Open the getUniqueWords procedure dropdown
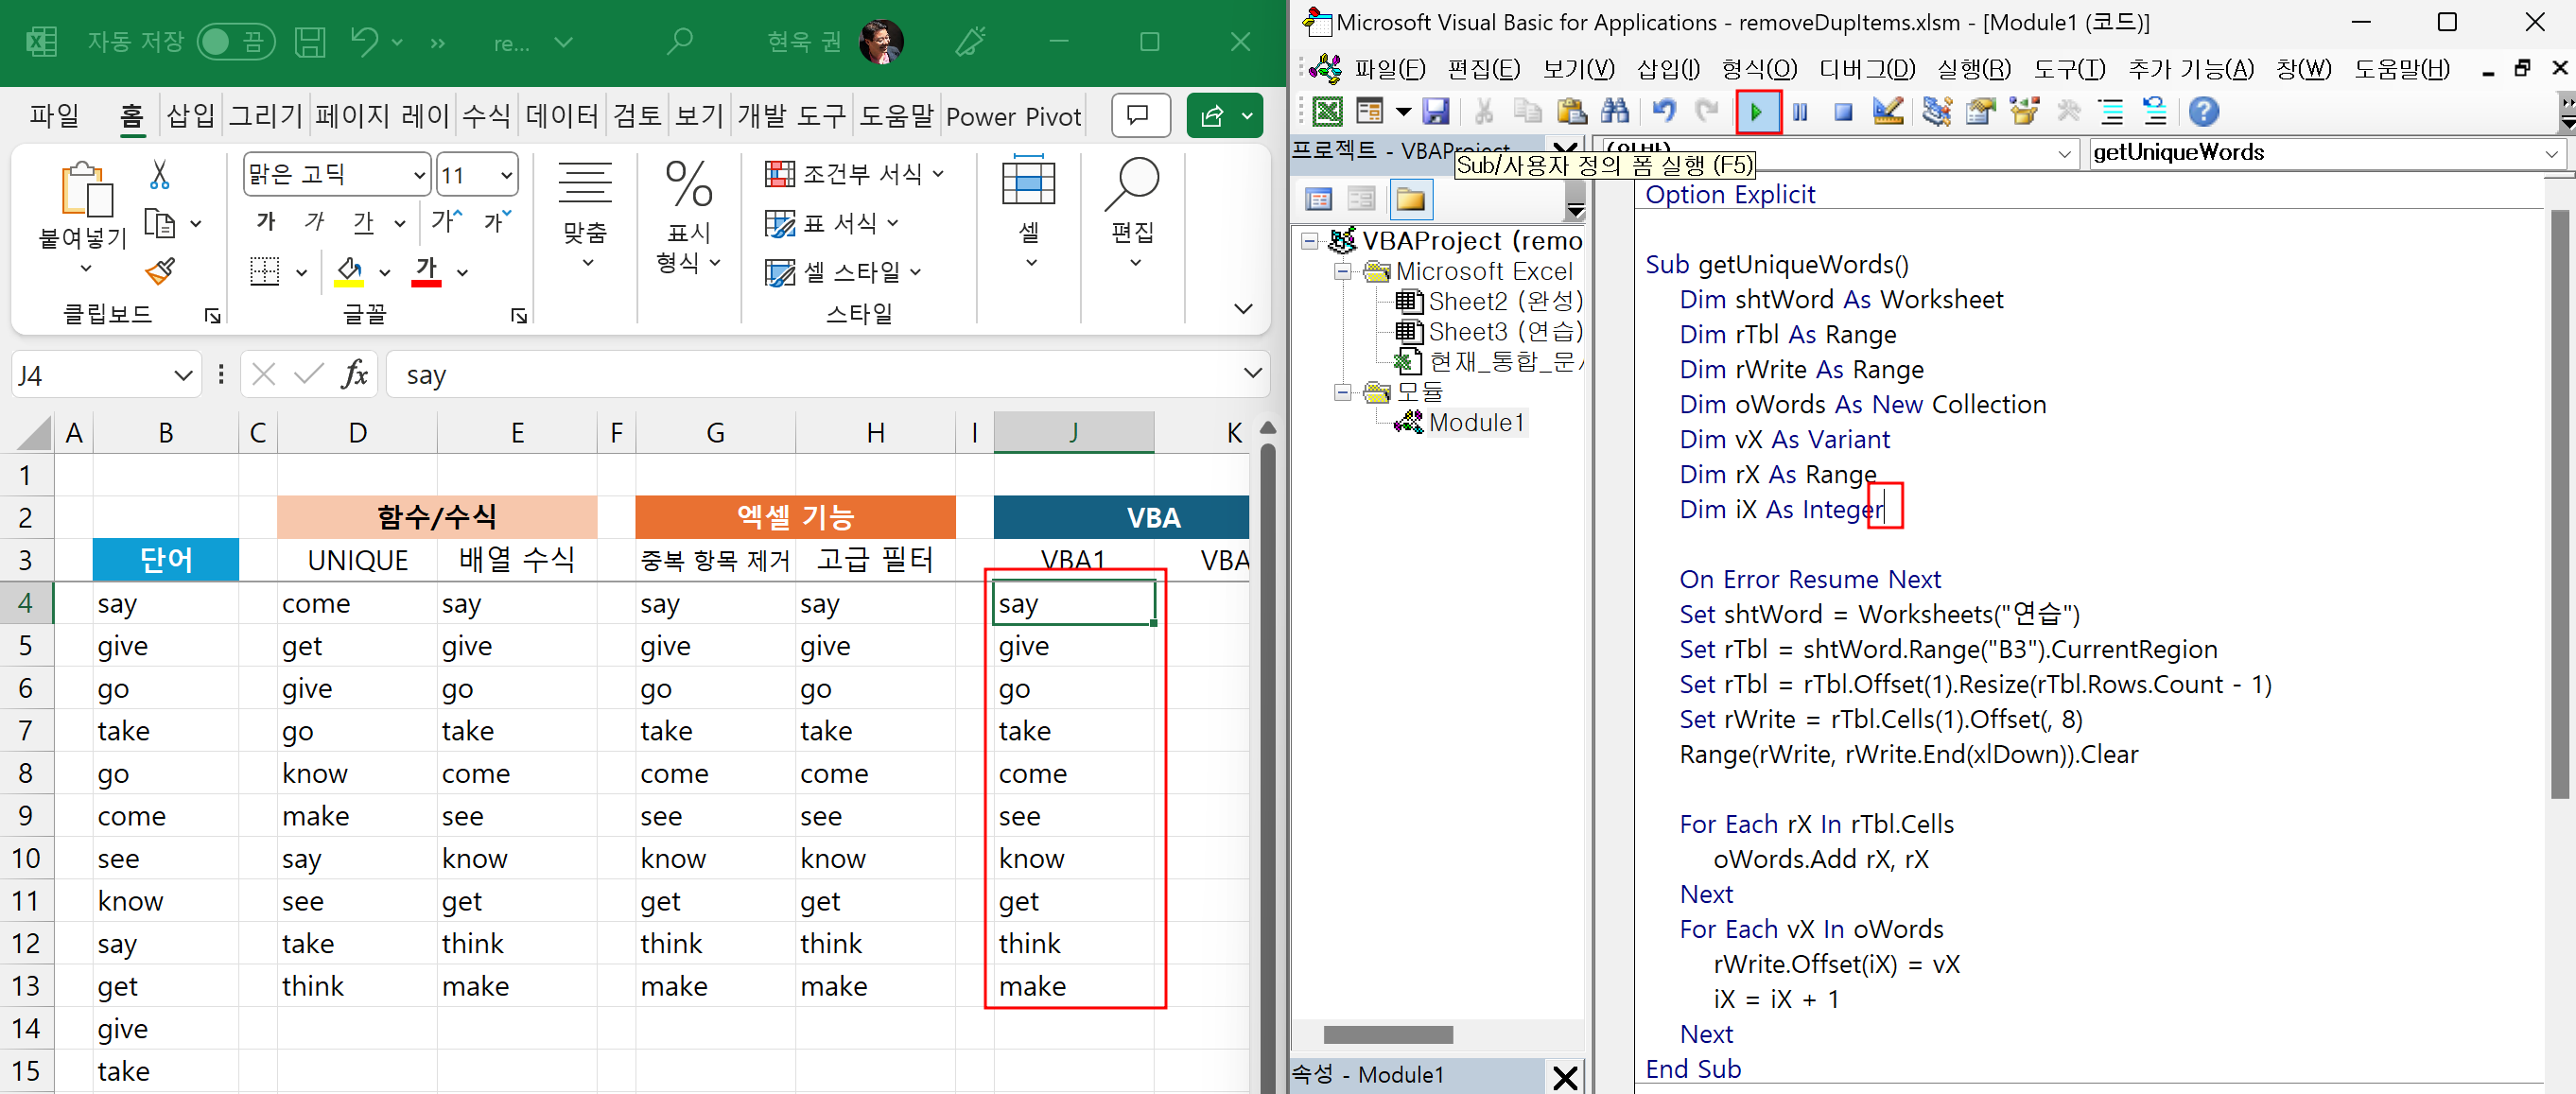The height and width of the screenshot is (1094, 2576). tap(2551, 153)
